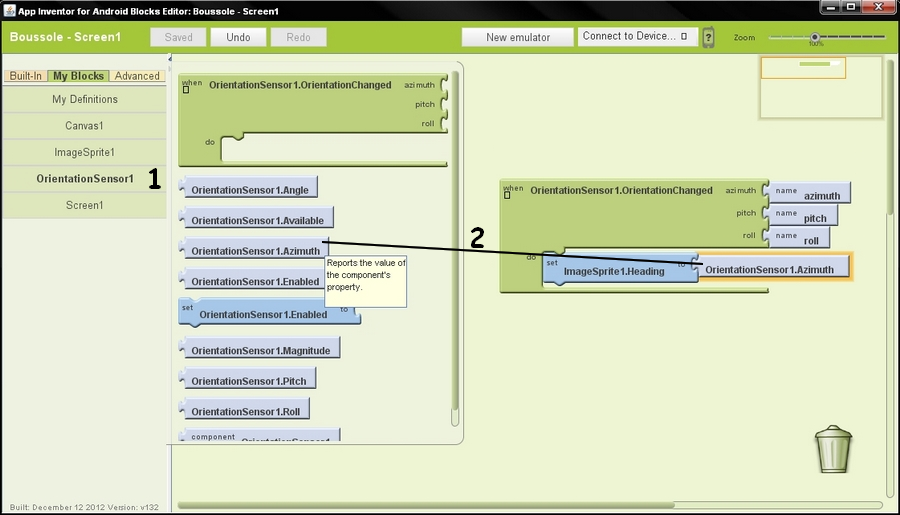Viewport: 900px width, 515px height.
Task: Click the workspace horizontal scrollbar
Action: [426, 505]
